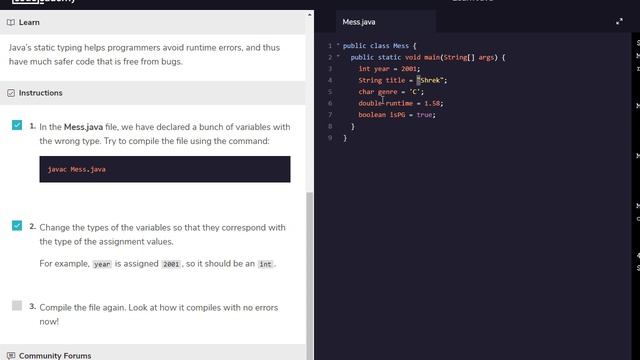Image resolution: width=640 pixels, height=360 pixels.
Task: Click the instructions panel scrollbar thumb
Action: pos(310,276)
